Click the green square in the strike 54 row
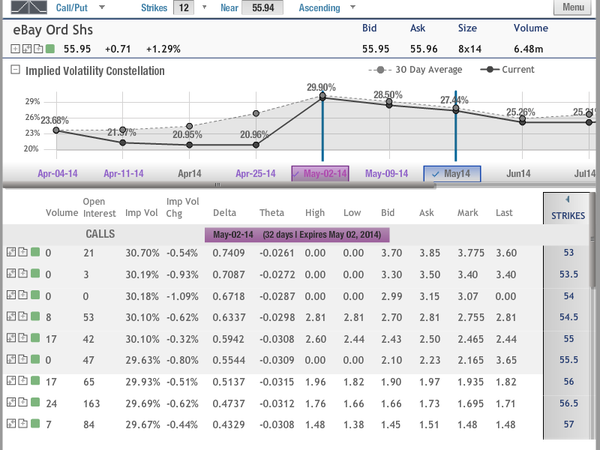The height and width of the screenshot is (450, 600). pyautogui.click(x=35, y=295)
